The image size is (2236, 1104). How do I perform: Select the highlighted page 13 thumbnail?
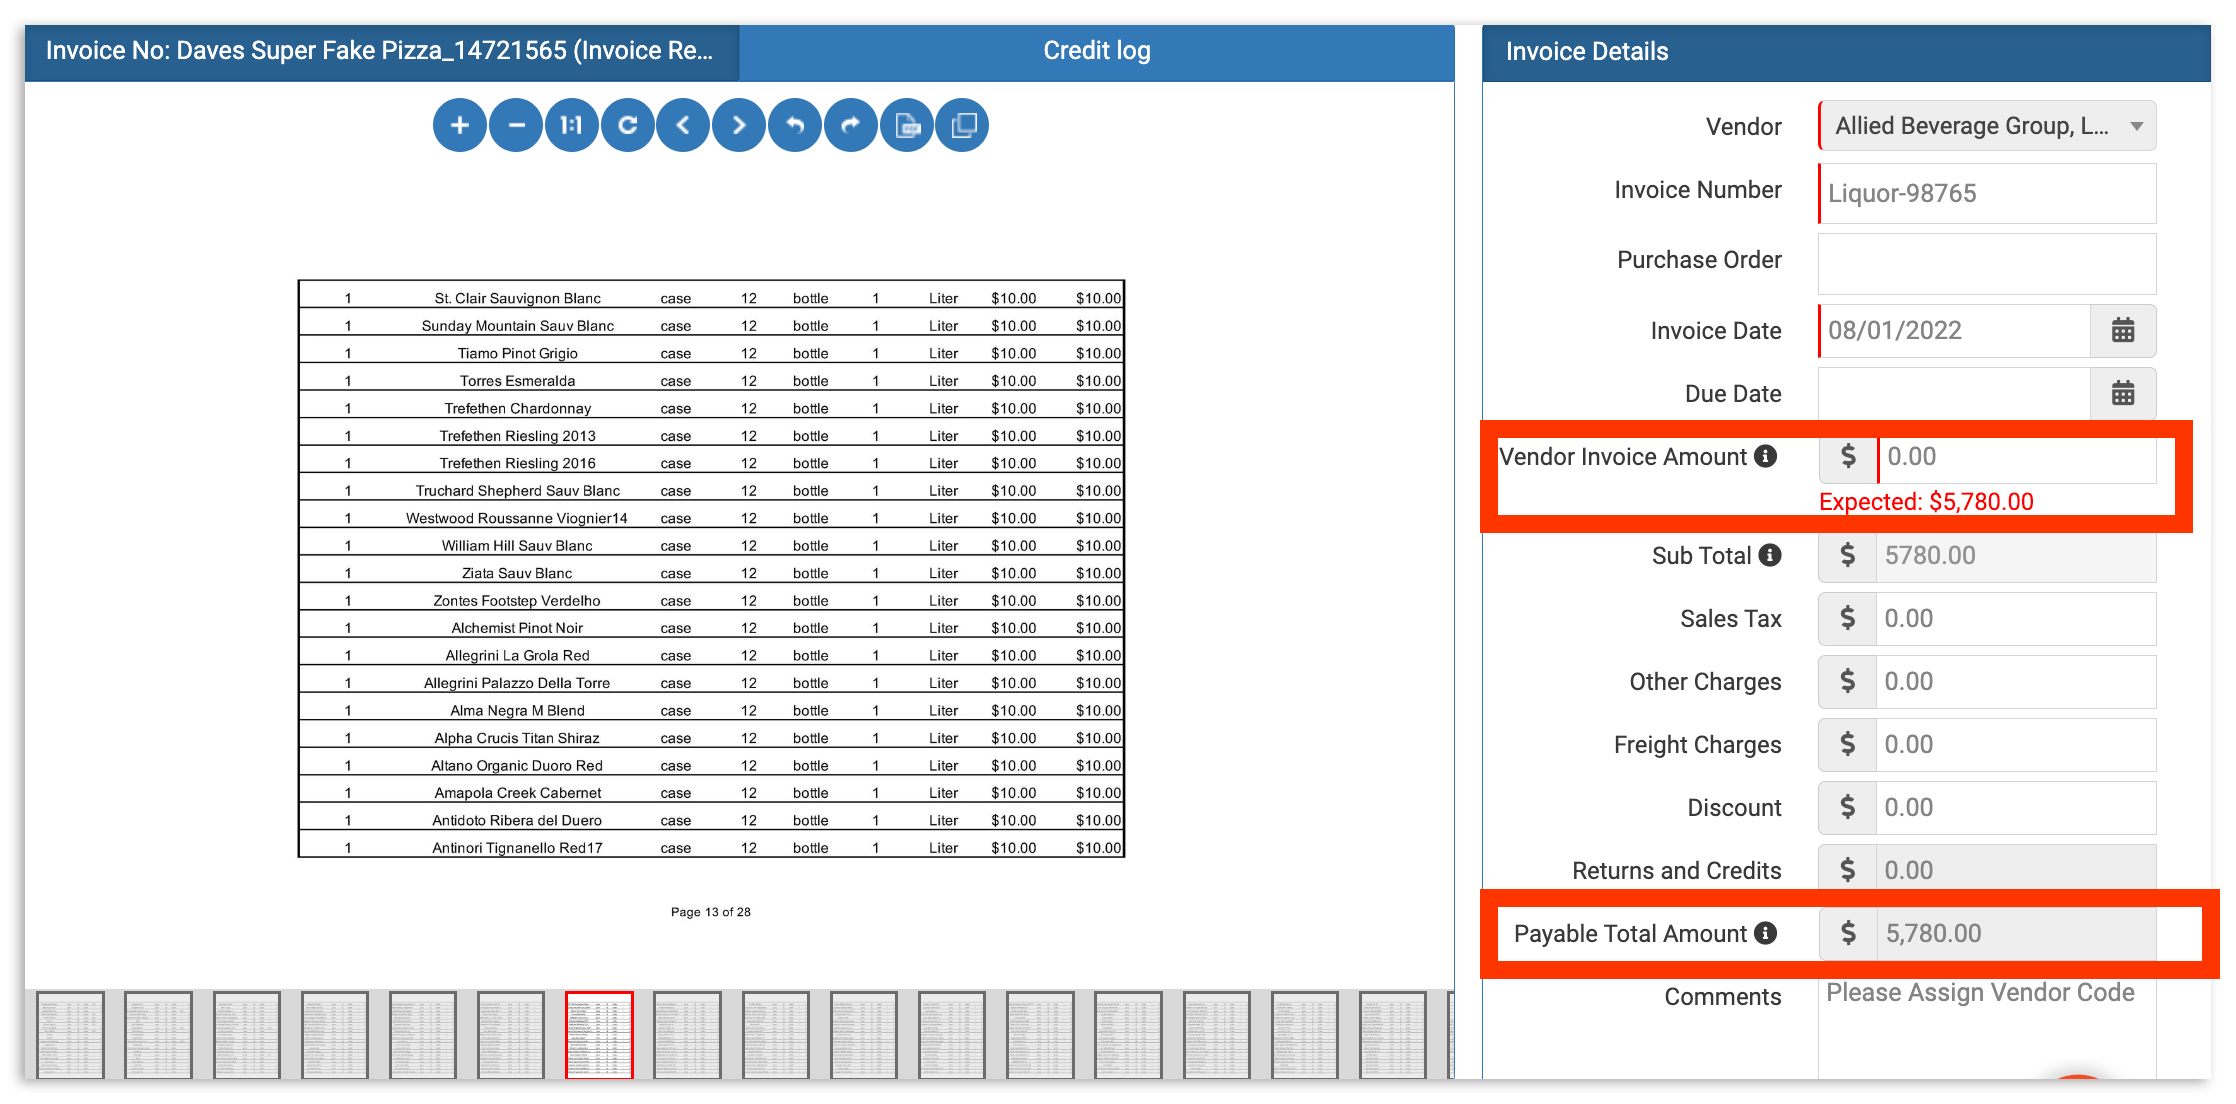pyautogui.click(x=599, y=1035)
